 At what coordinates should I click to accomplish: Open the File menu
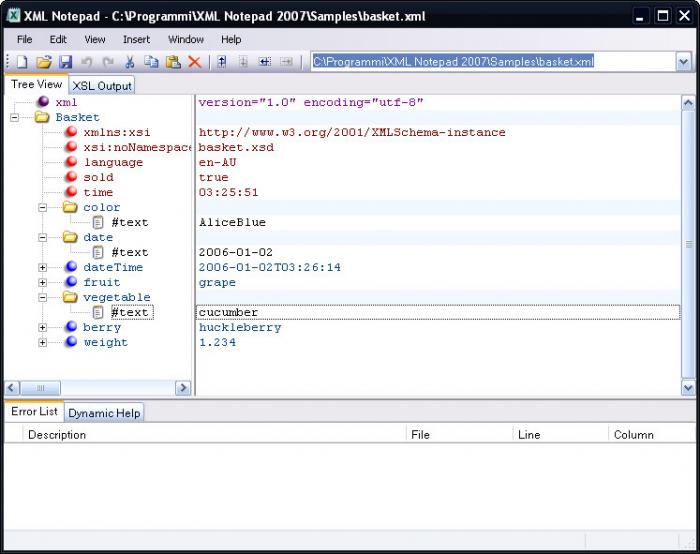pos(25,39)
